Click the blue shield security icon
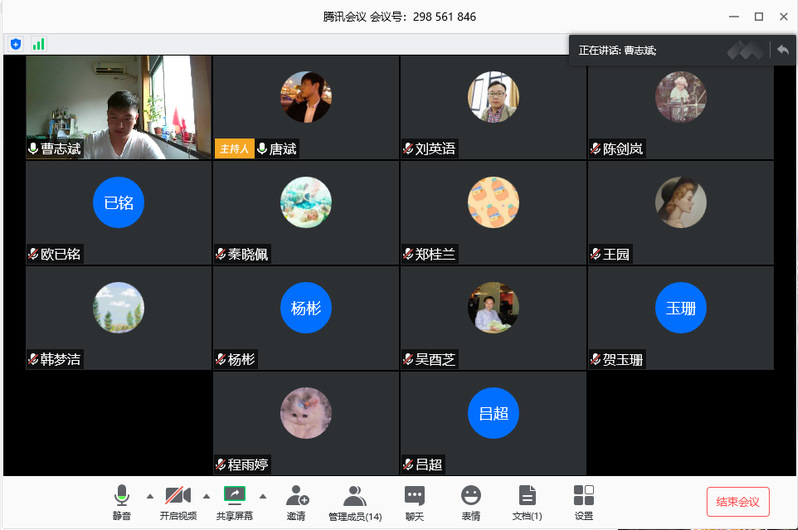798x530 pixels. pyautogui.click(x=16, y=44)
